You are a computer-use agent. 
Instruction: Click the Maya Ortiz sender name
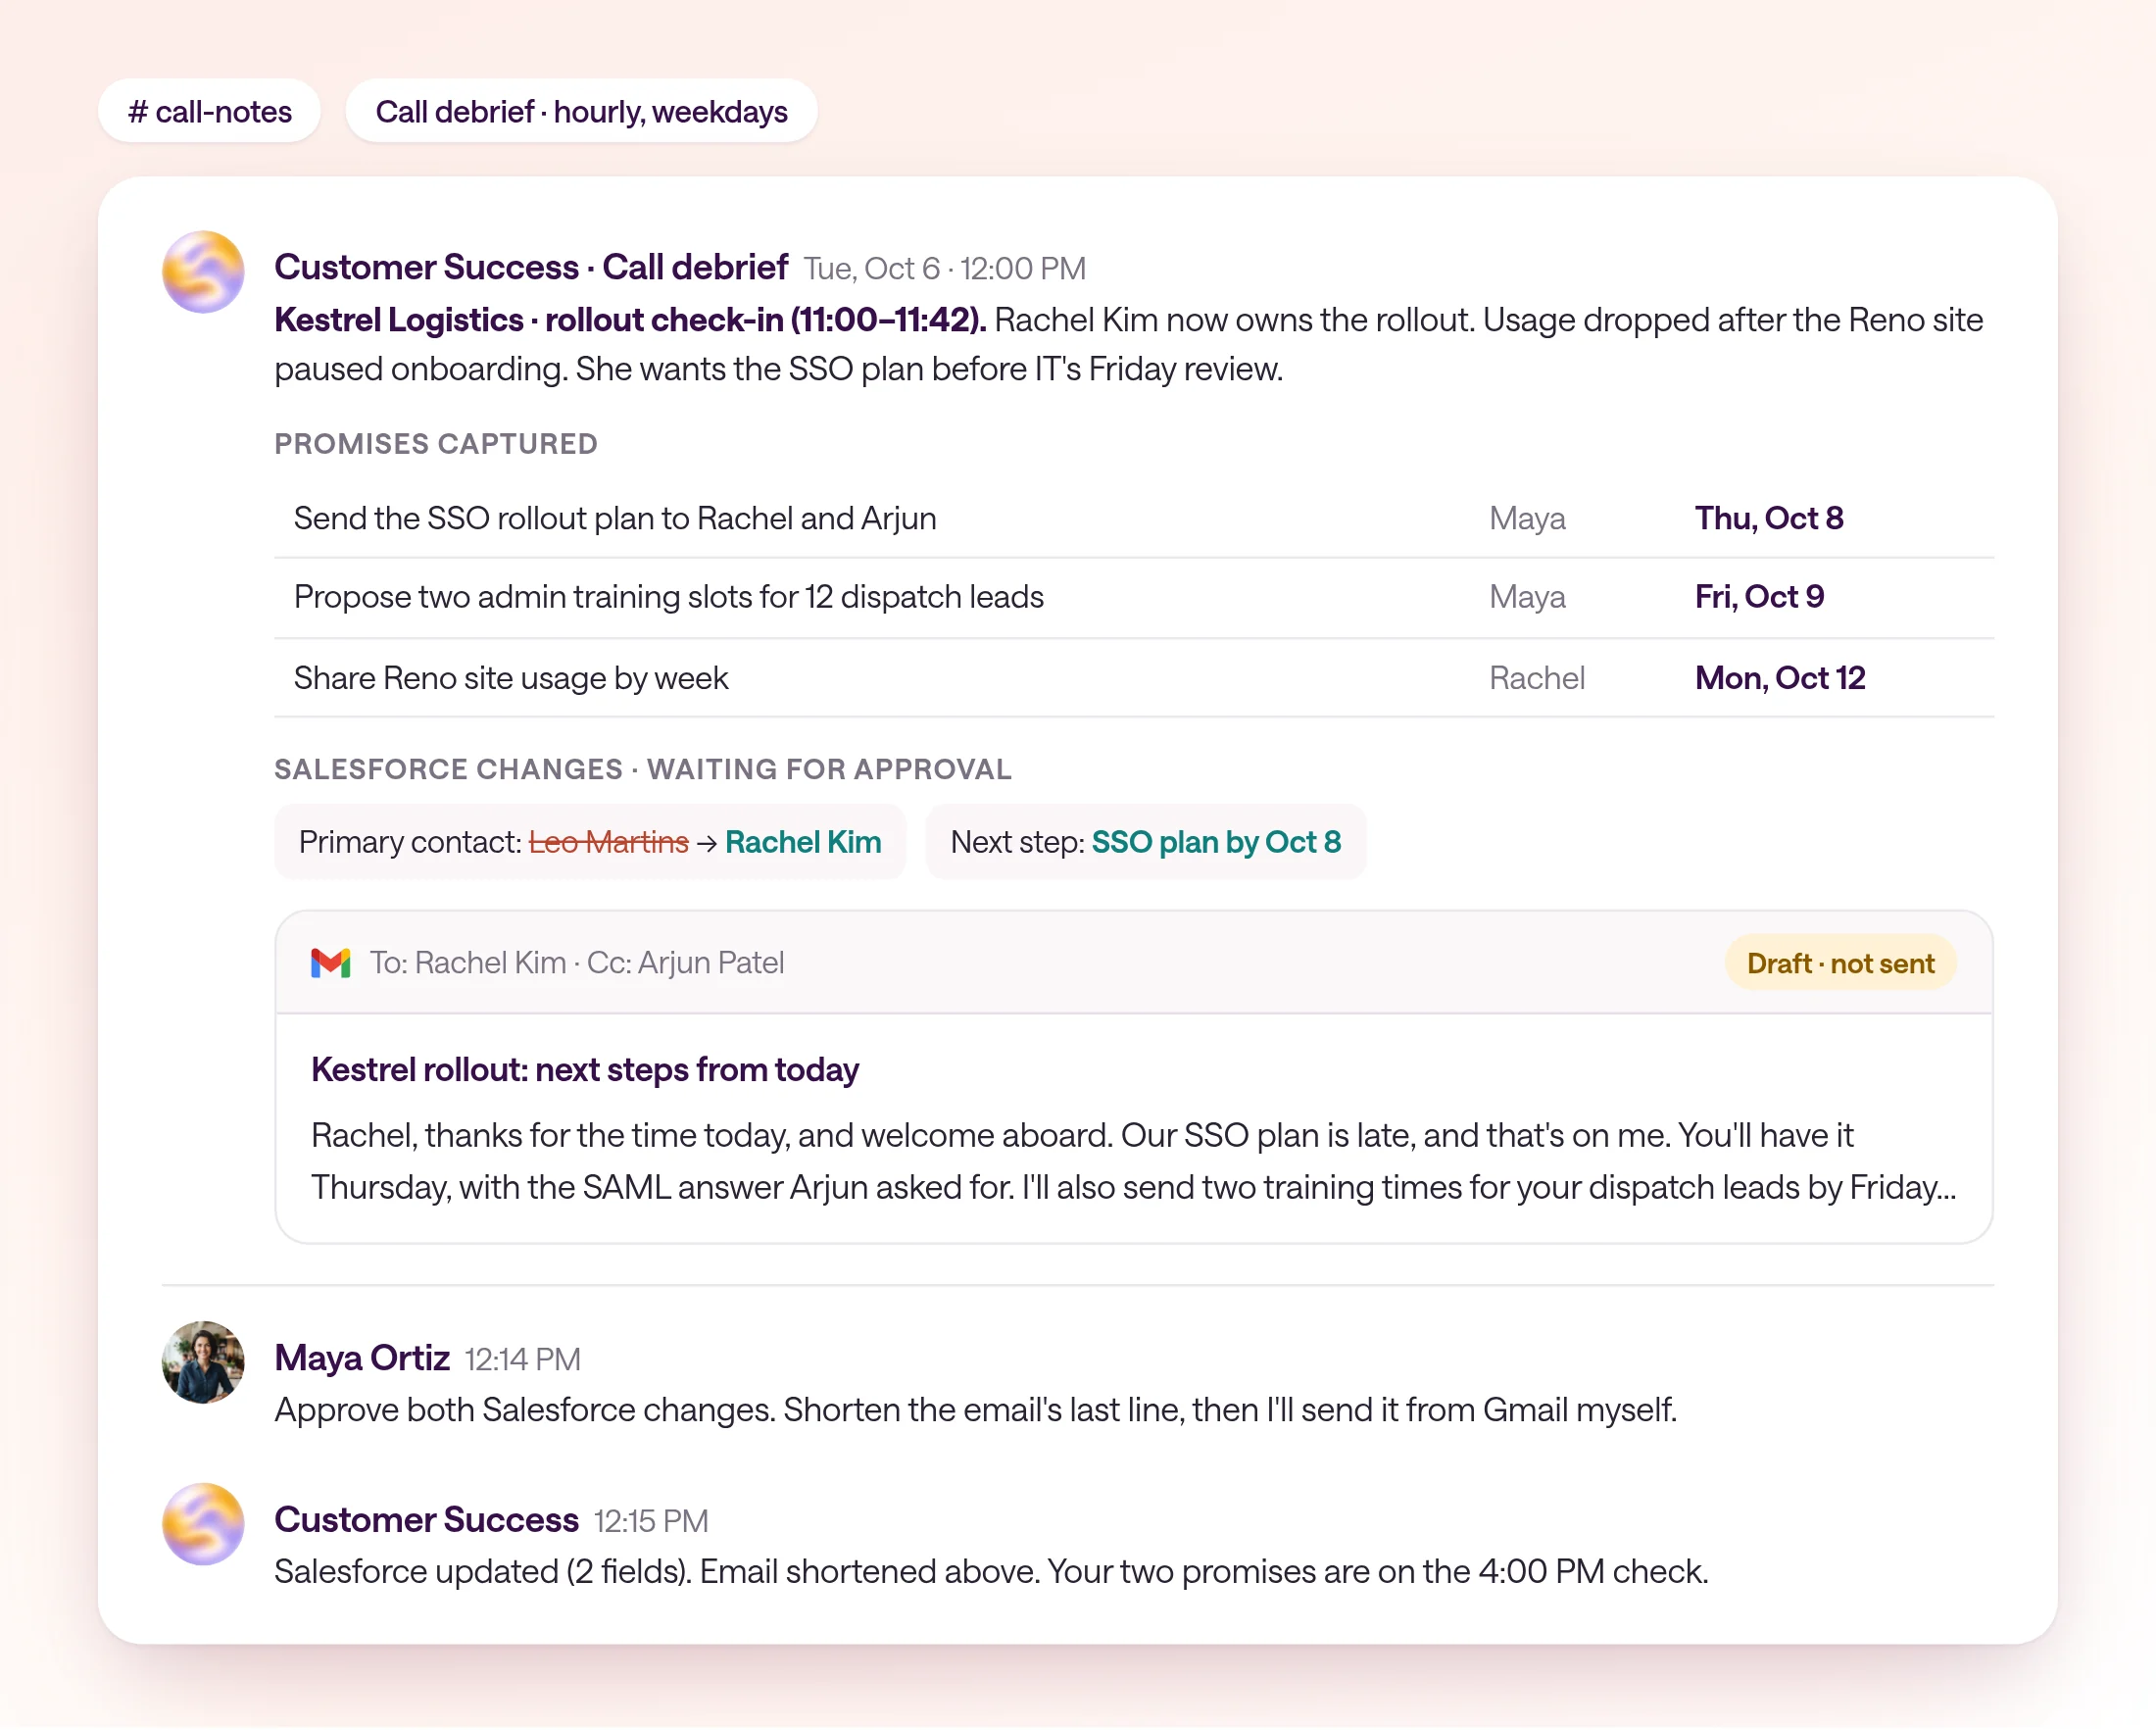point(362,1358)
